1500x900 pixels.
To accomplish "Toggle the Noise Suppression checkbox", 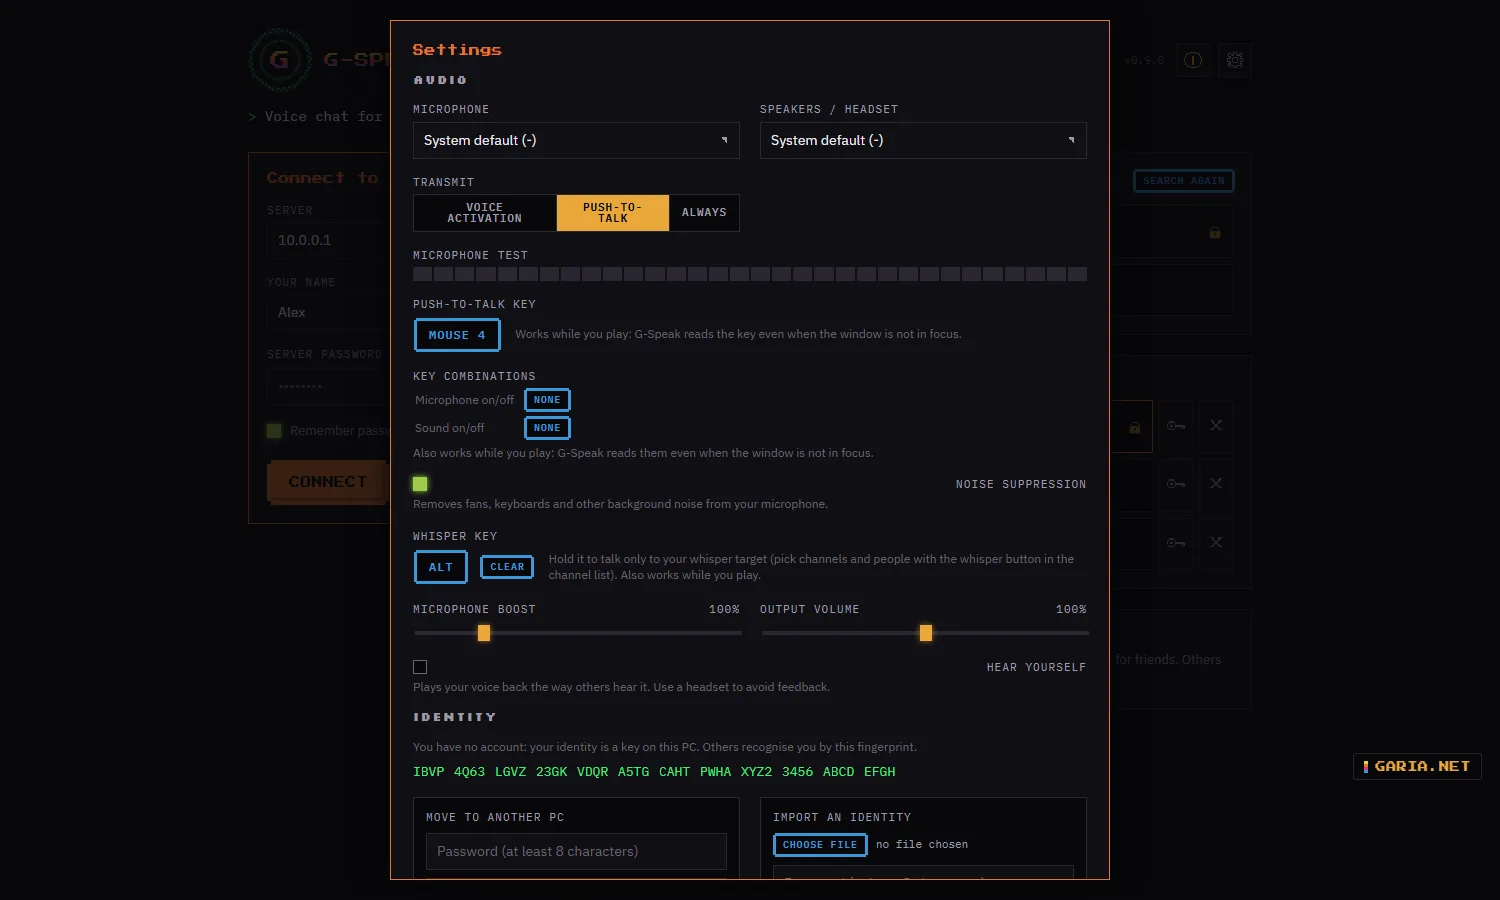I will point(420,484).
